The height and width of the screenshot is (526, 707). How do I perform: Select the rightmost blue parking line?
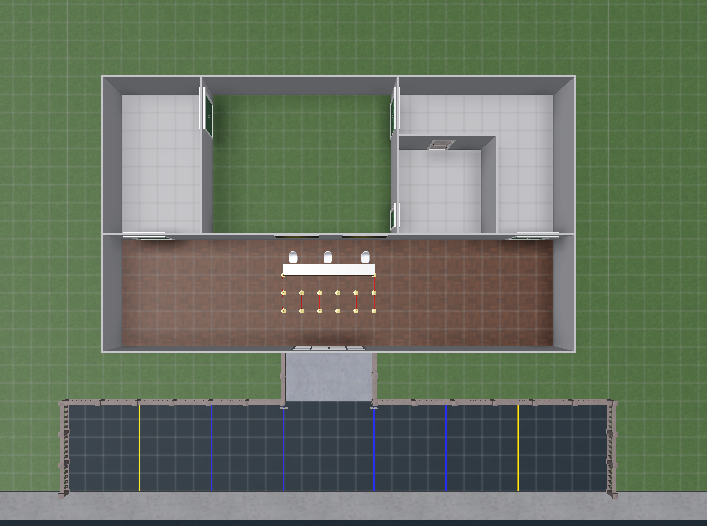446,448
